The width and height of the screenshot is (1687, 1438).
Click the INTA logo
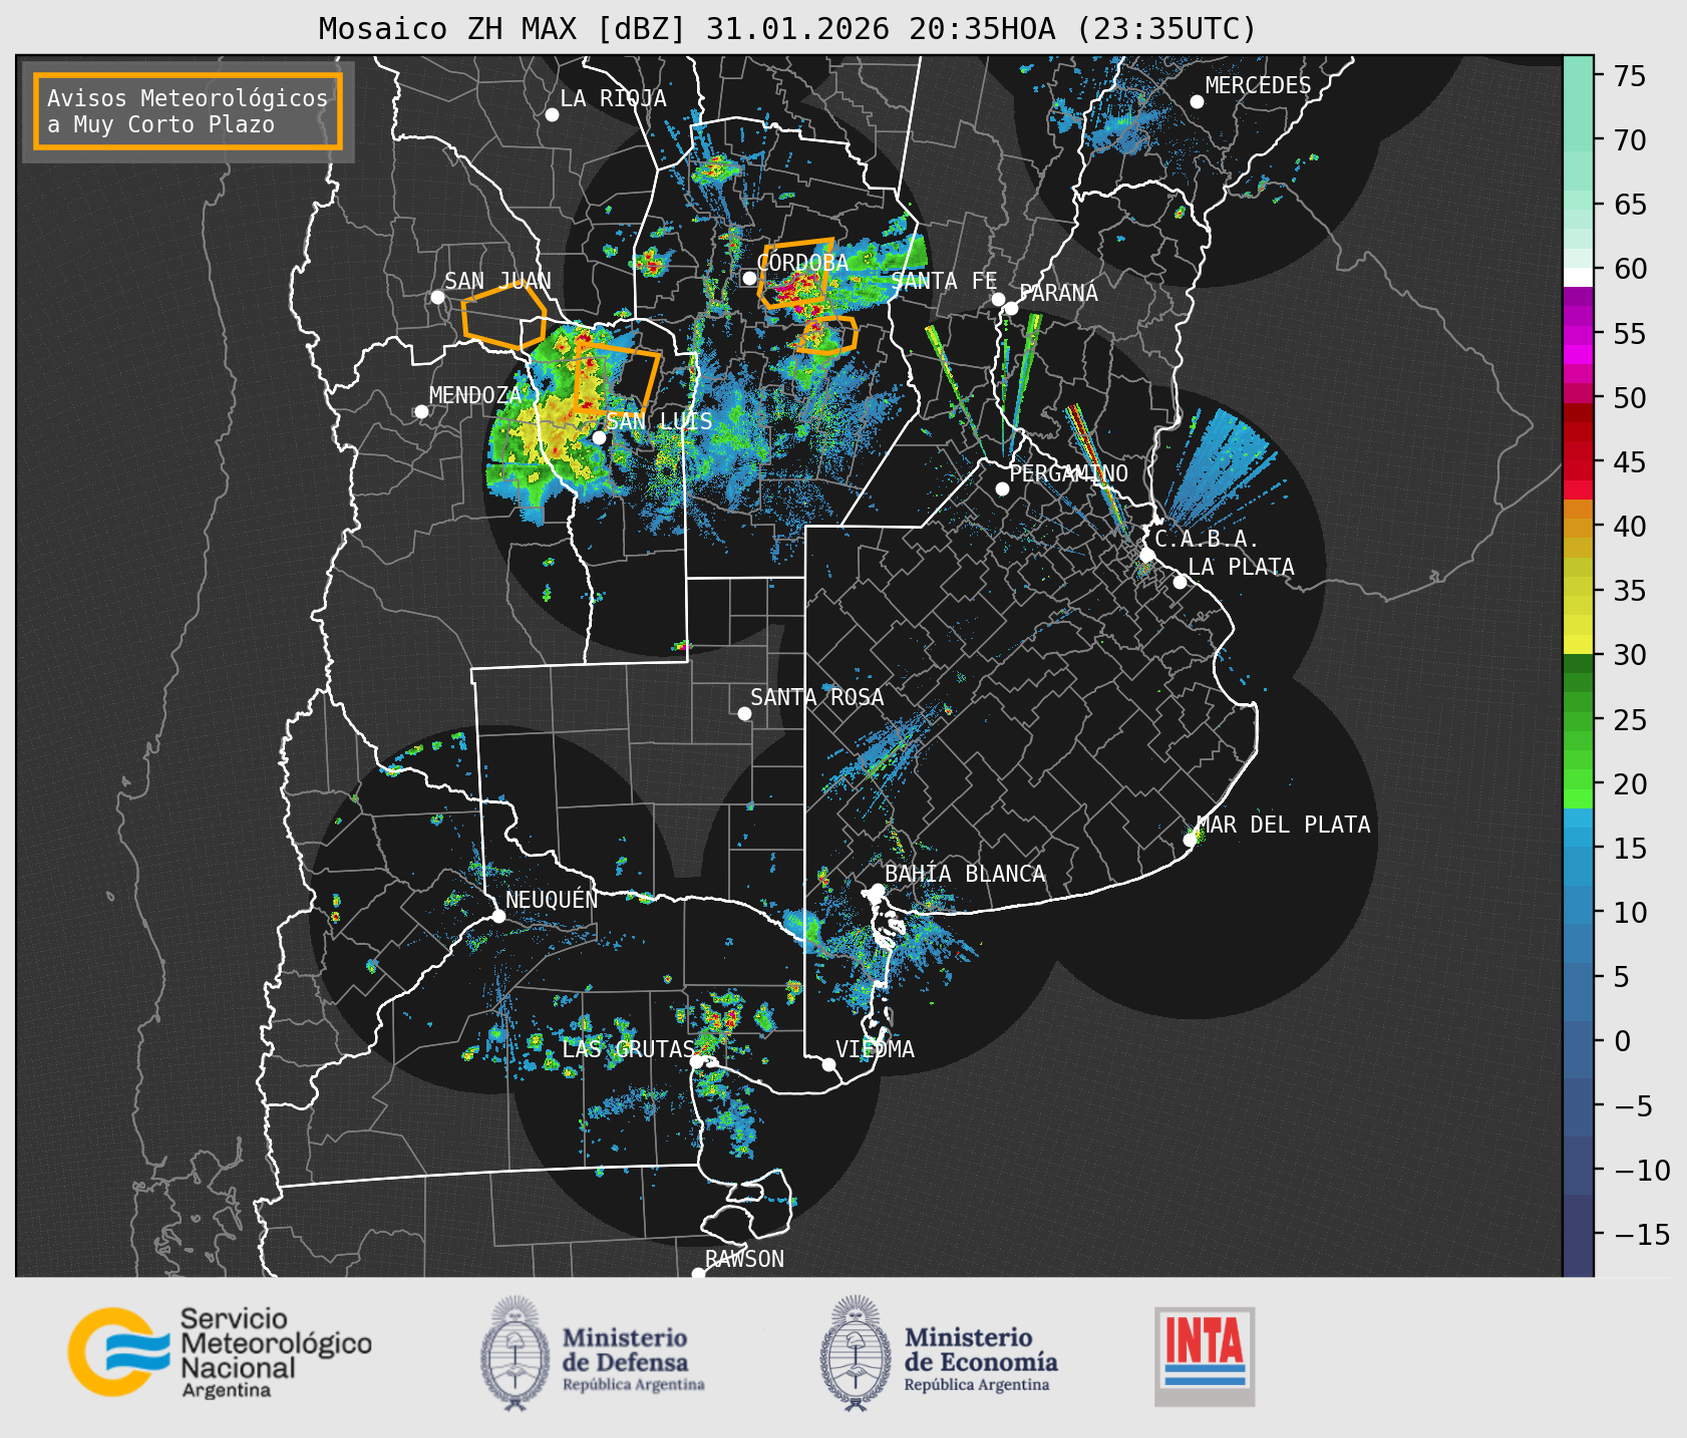pos(1204,1355)
